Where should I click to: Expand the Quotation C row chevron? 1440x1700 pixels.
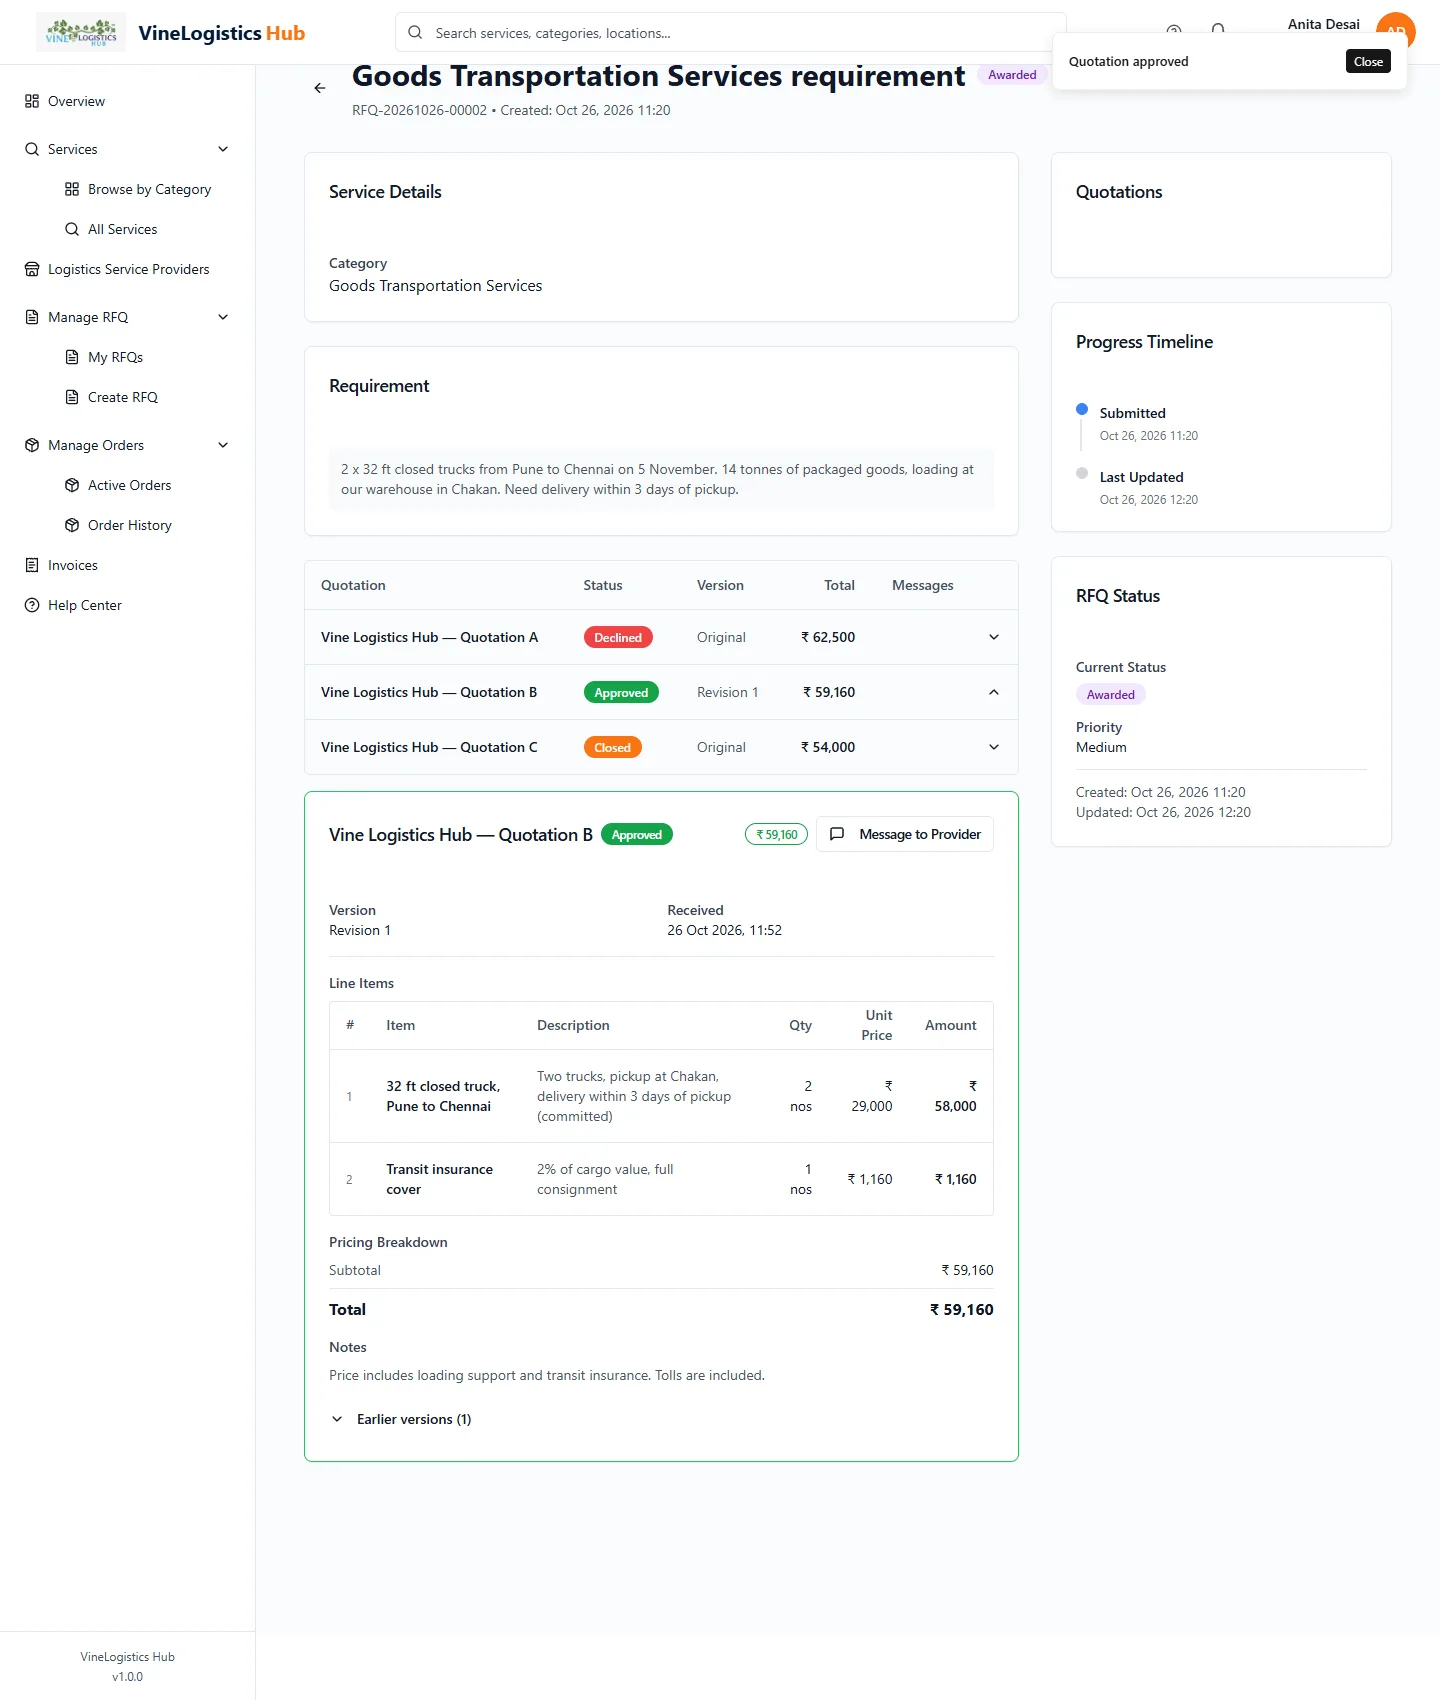pos(994,747)
